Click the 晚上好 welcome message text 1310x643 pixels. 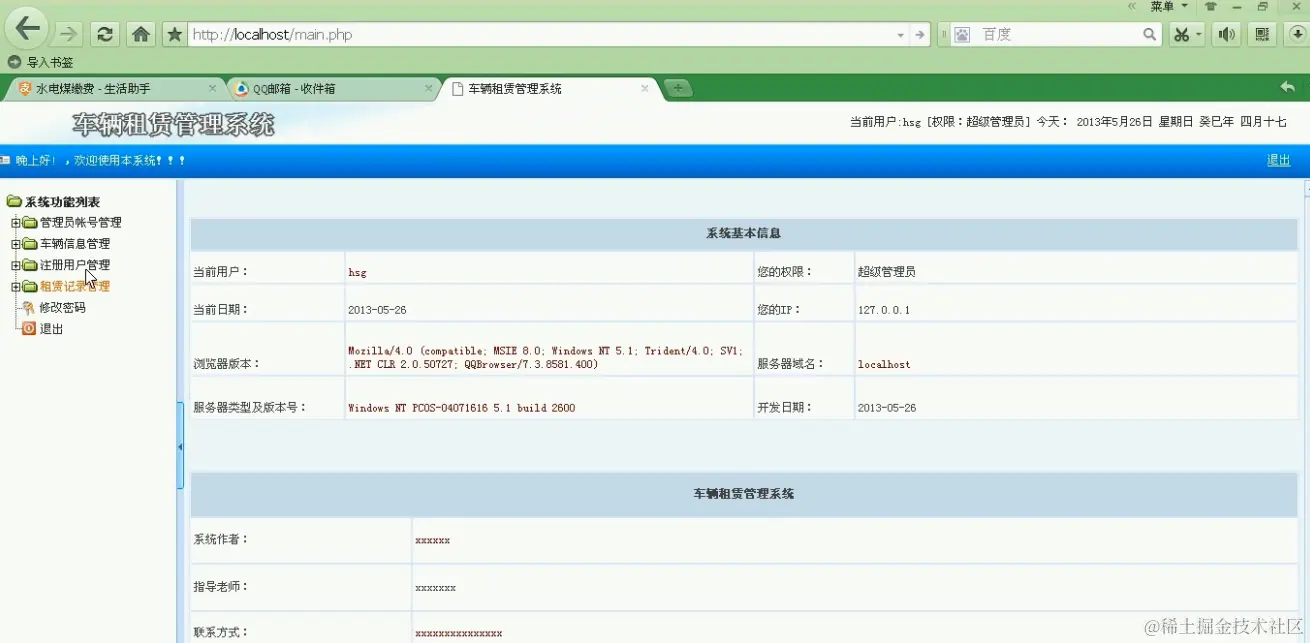[100, 160]
